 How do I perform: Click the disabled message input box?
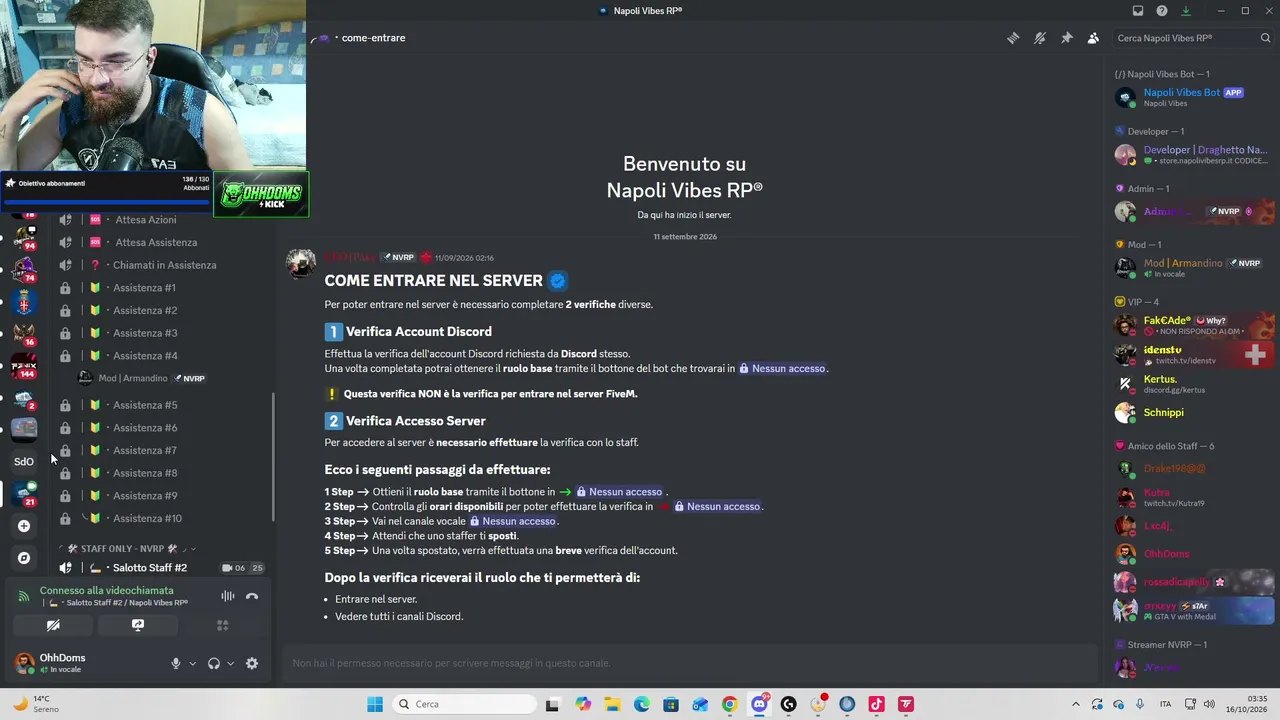pos(690,663)
